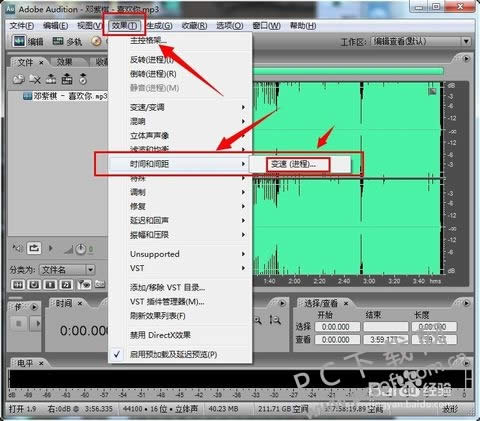Toggle 启用预加载及延迟预览(P) checked item

click(180, 354)
